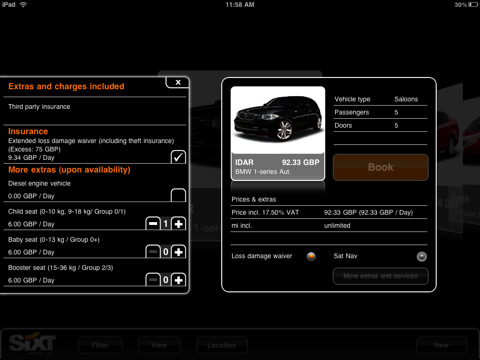
Task: Increase Child seat quantity with plus
Action: (x=179, y=224)
